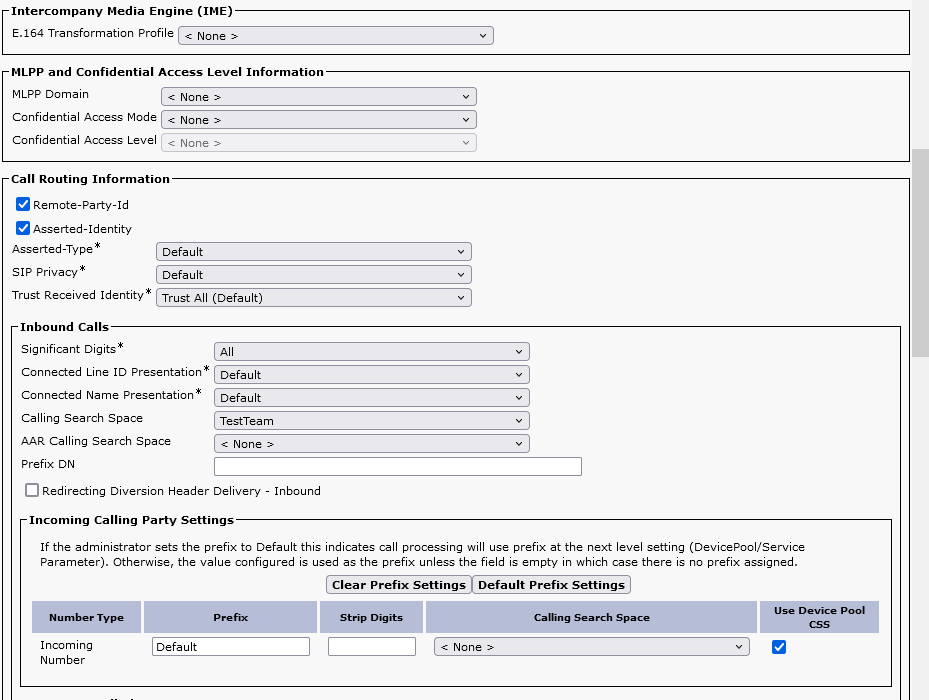
Task: Click the Incoming Number Prefix field
Action: pyautogui.click(x=230, y=647)
